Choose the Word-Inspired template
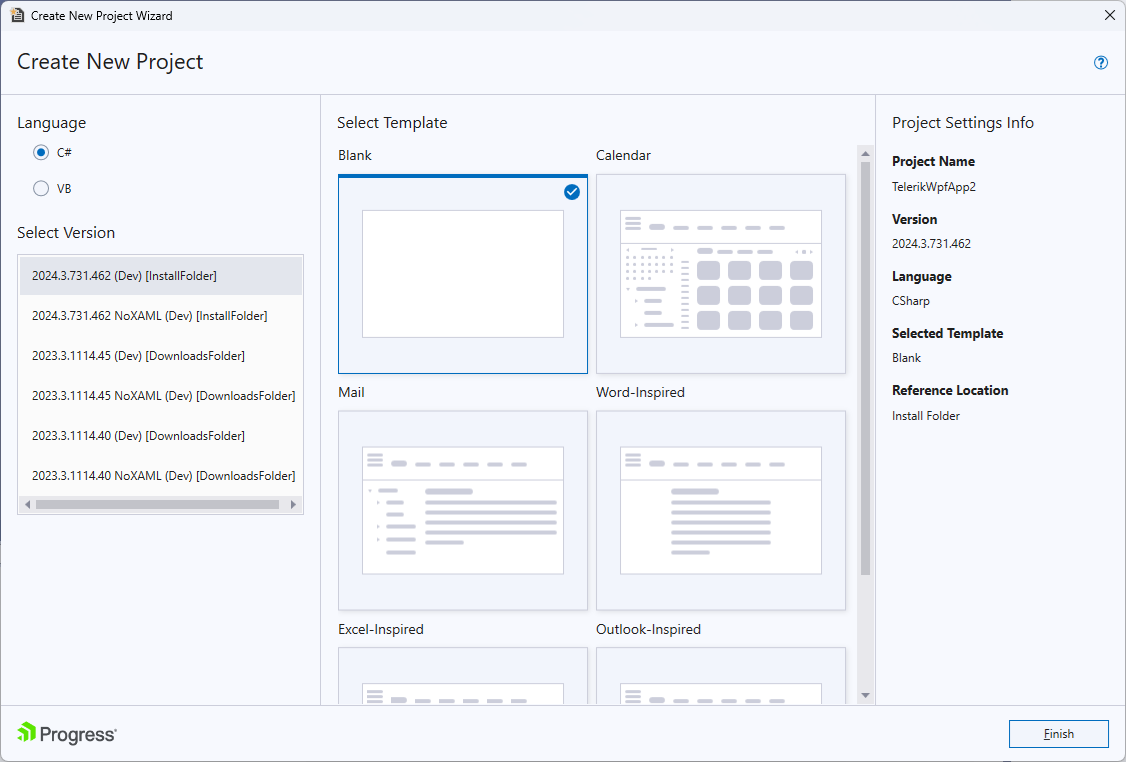The image size is (1126, 762). coord(720,510)
